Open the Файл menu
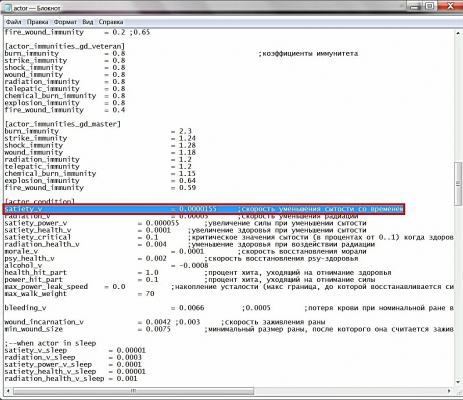 (x=14, y=22)
